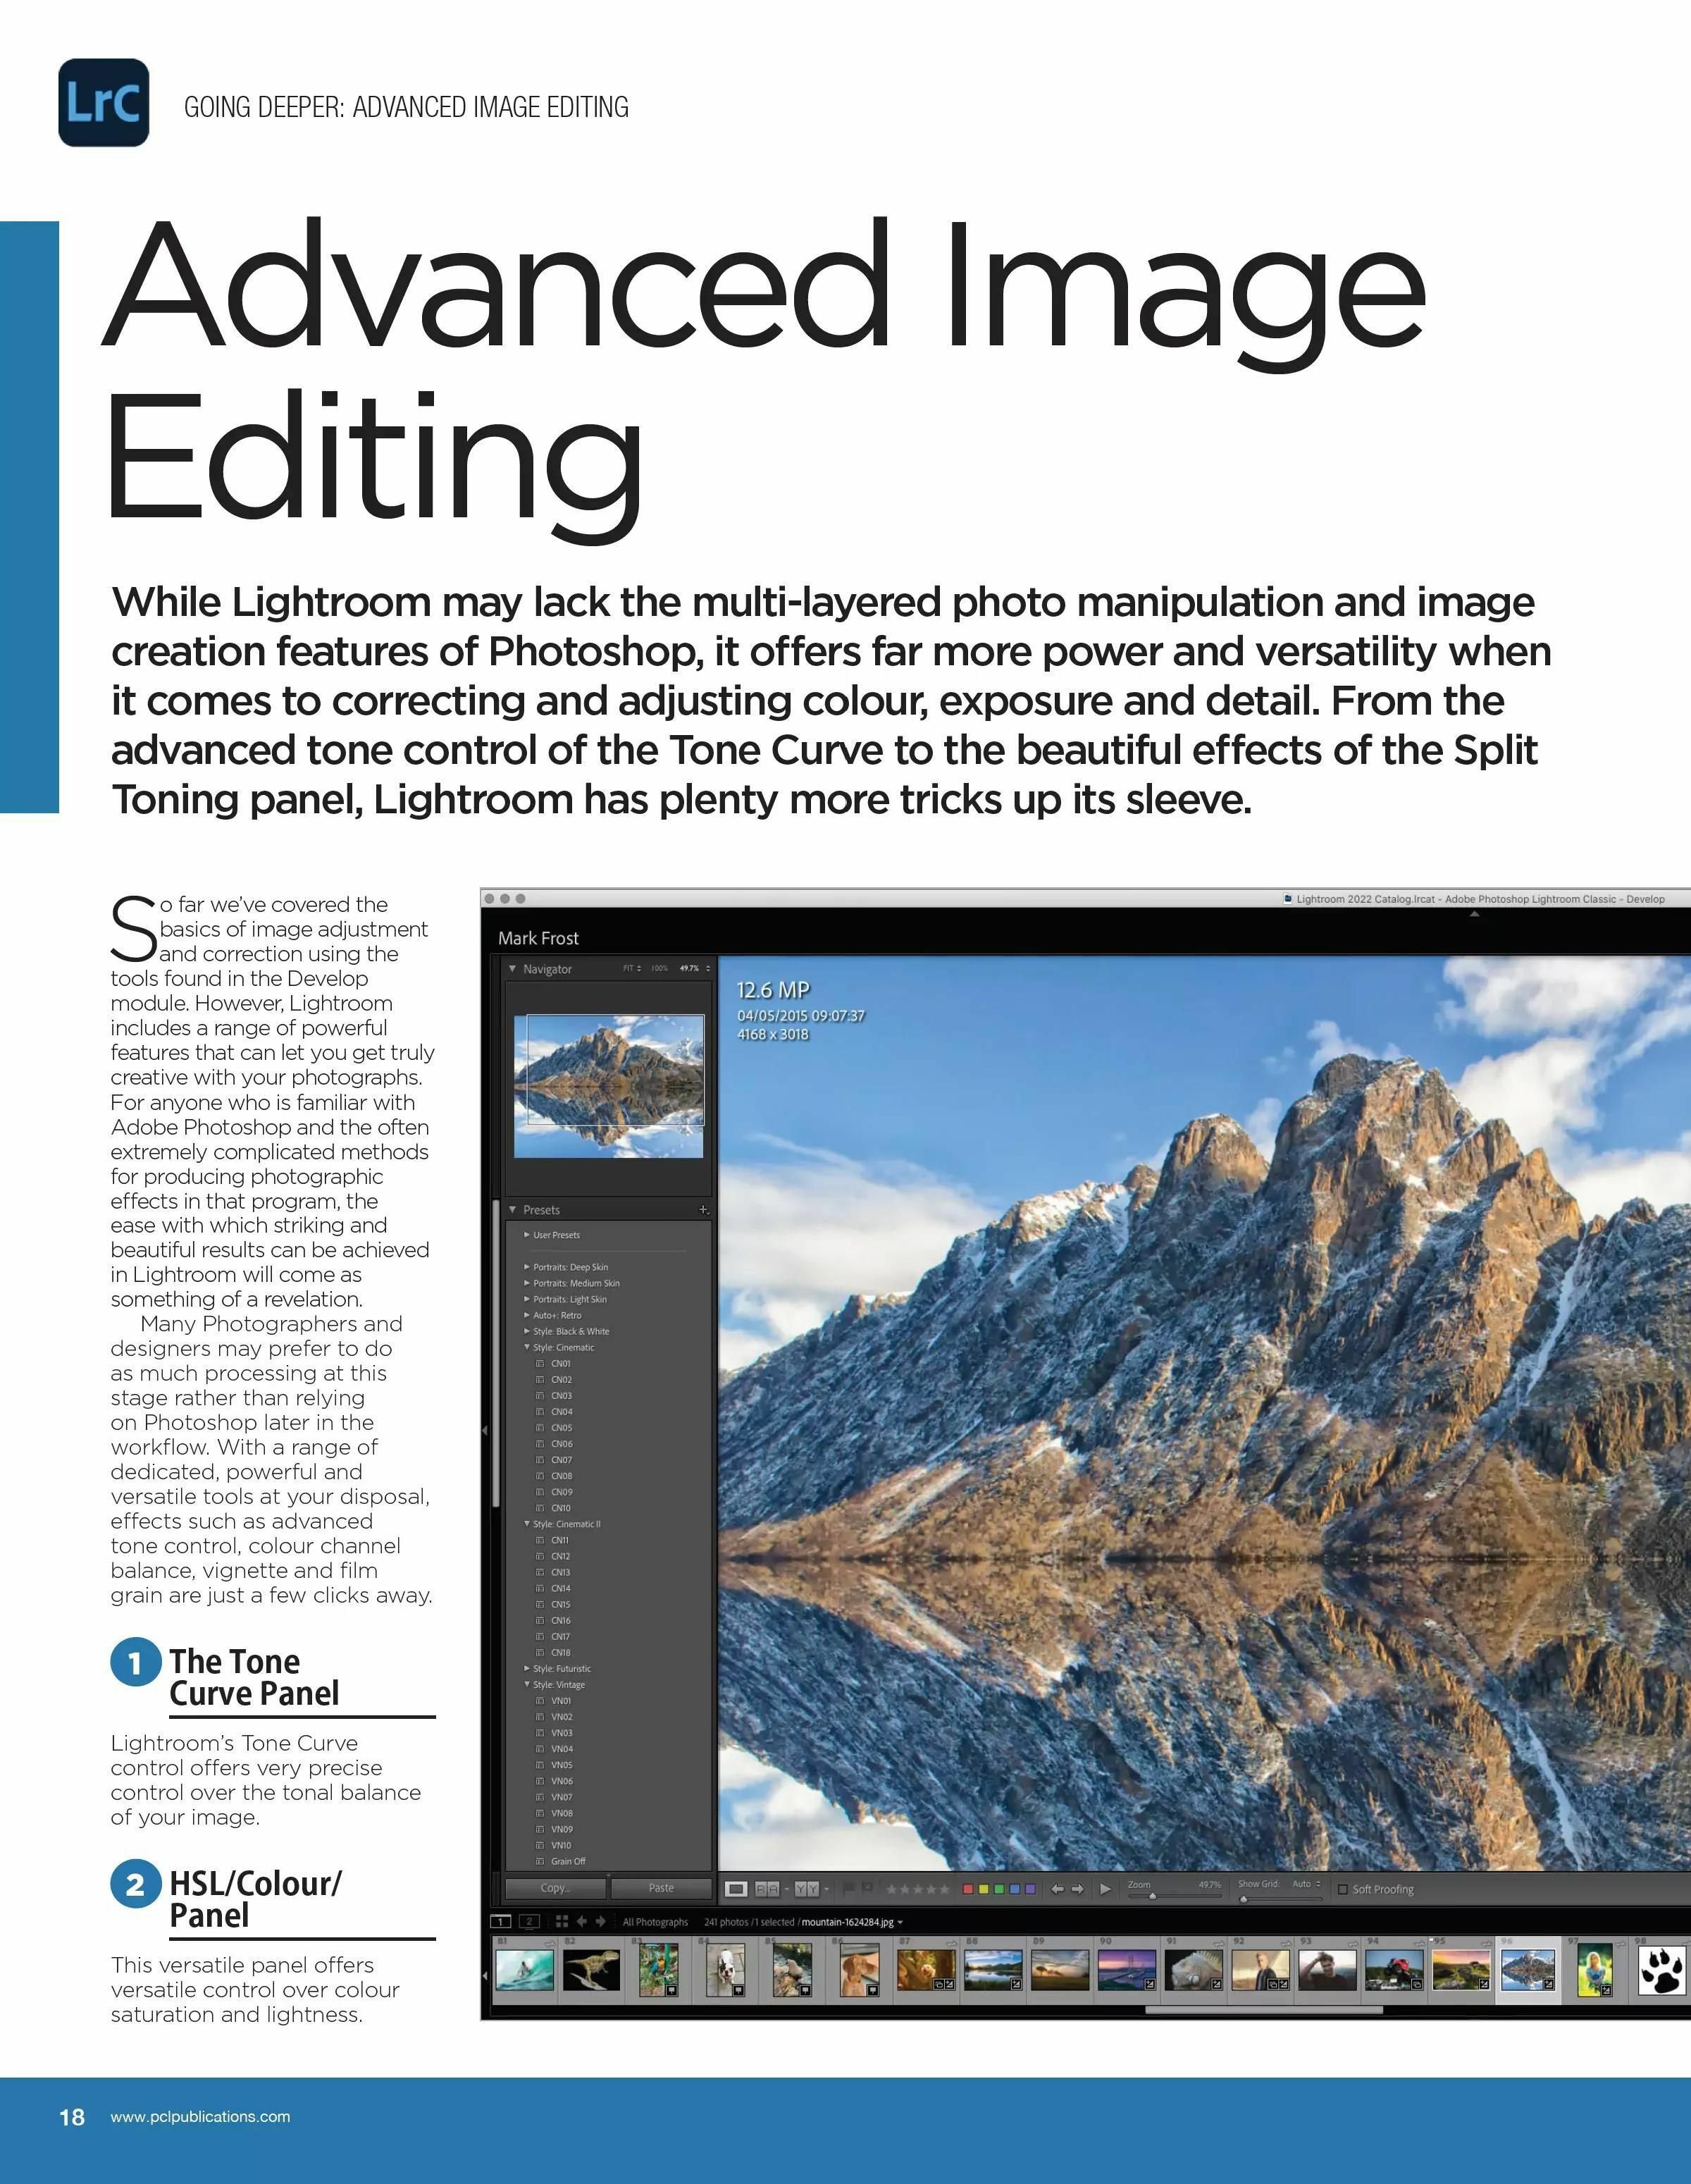
Task: Click the Lightroom Classic LrC logo badge
Action: click(x=104, y=103)
